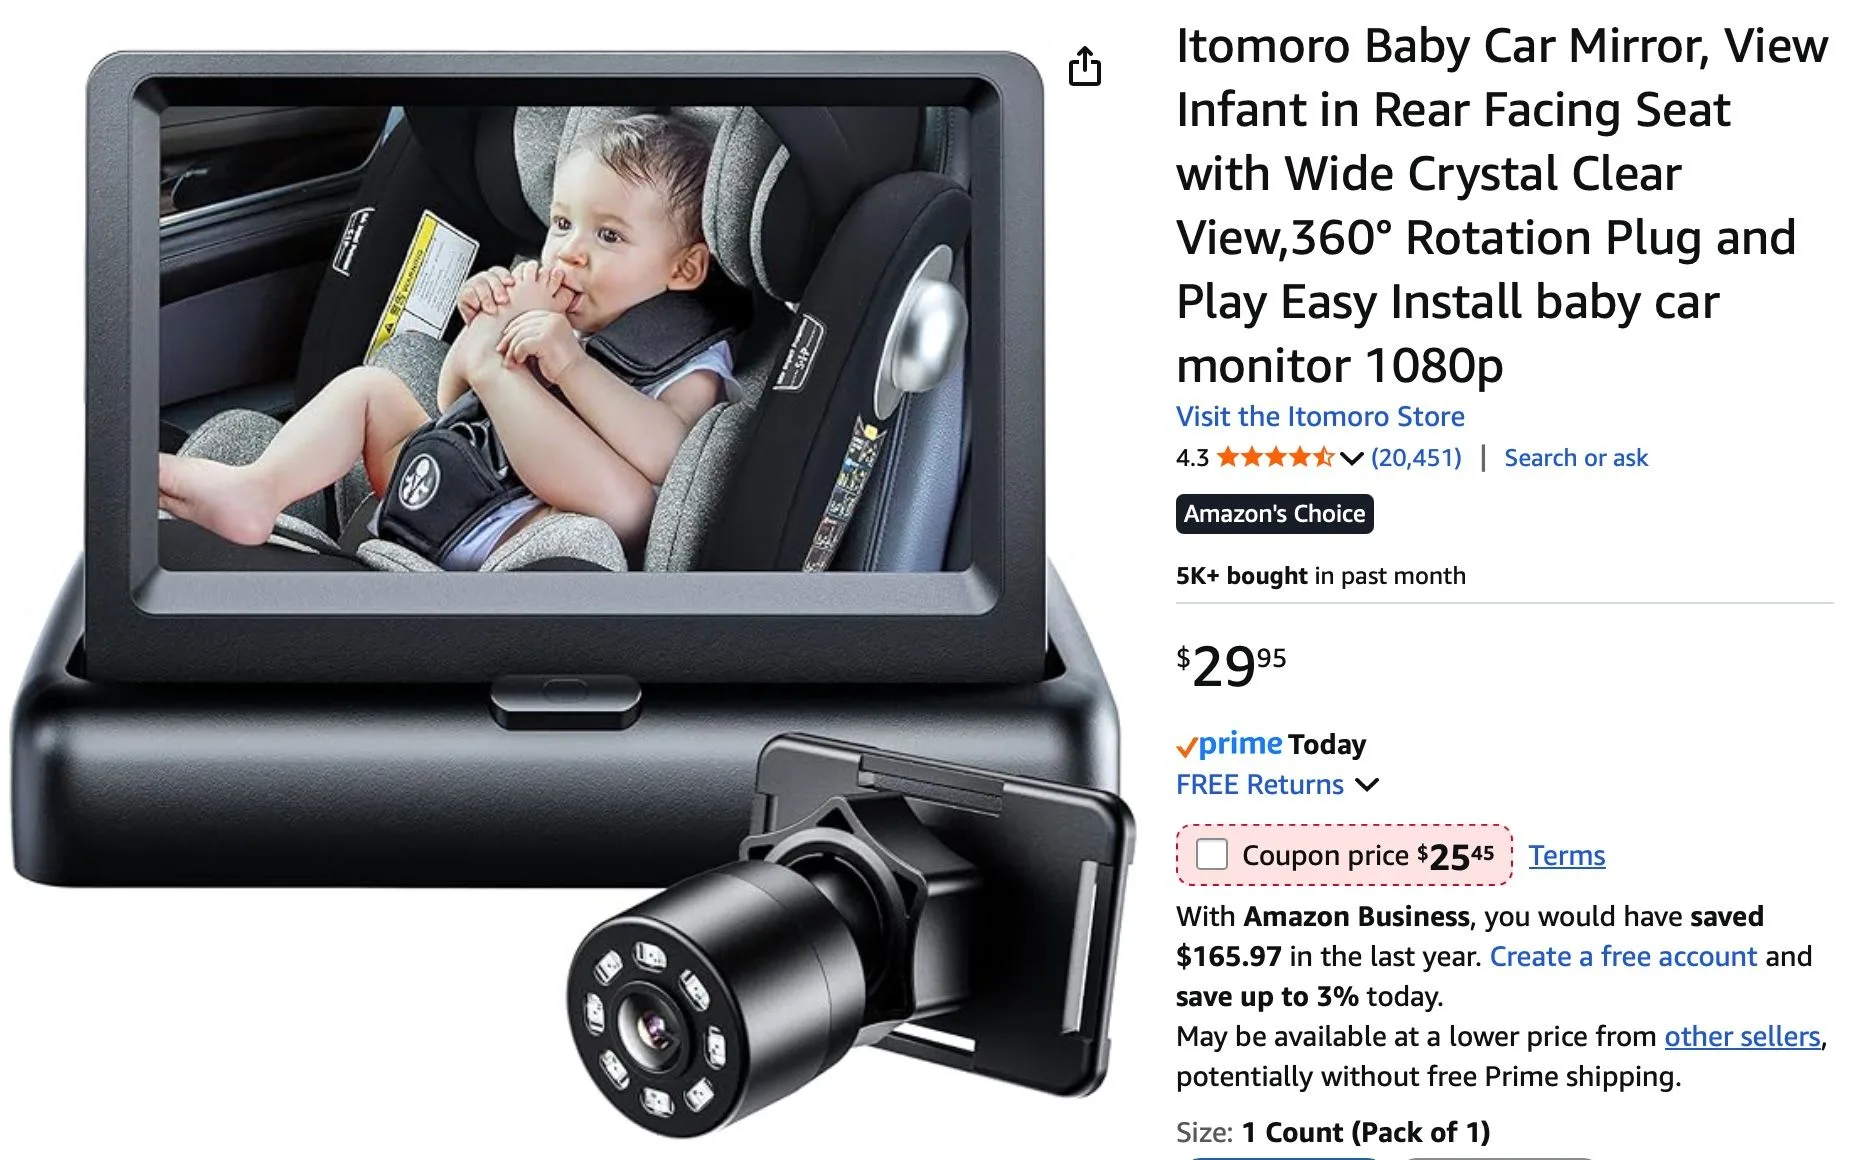Open the FREE Returns details
This screenshot has width=1866, height=1160.
pyautogui.click(x=1260, y=785)
